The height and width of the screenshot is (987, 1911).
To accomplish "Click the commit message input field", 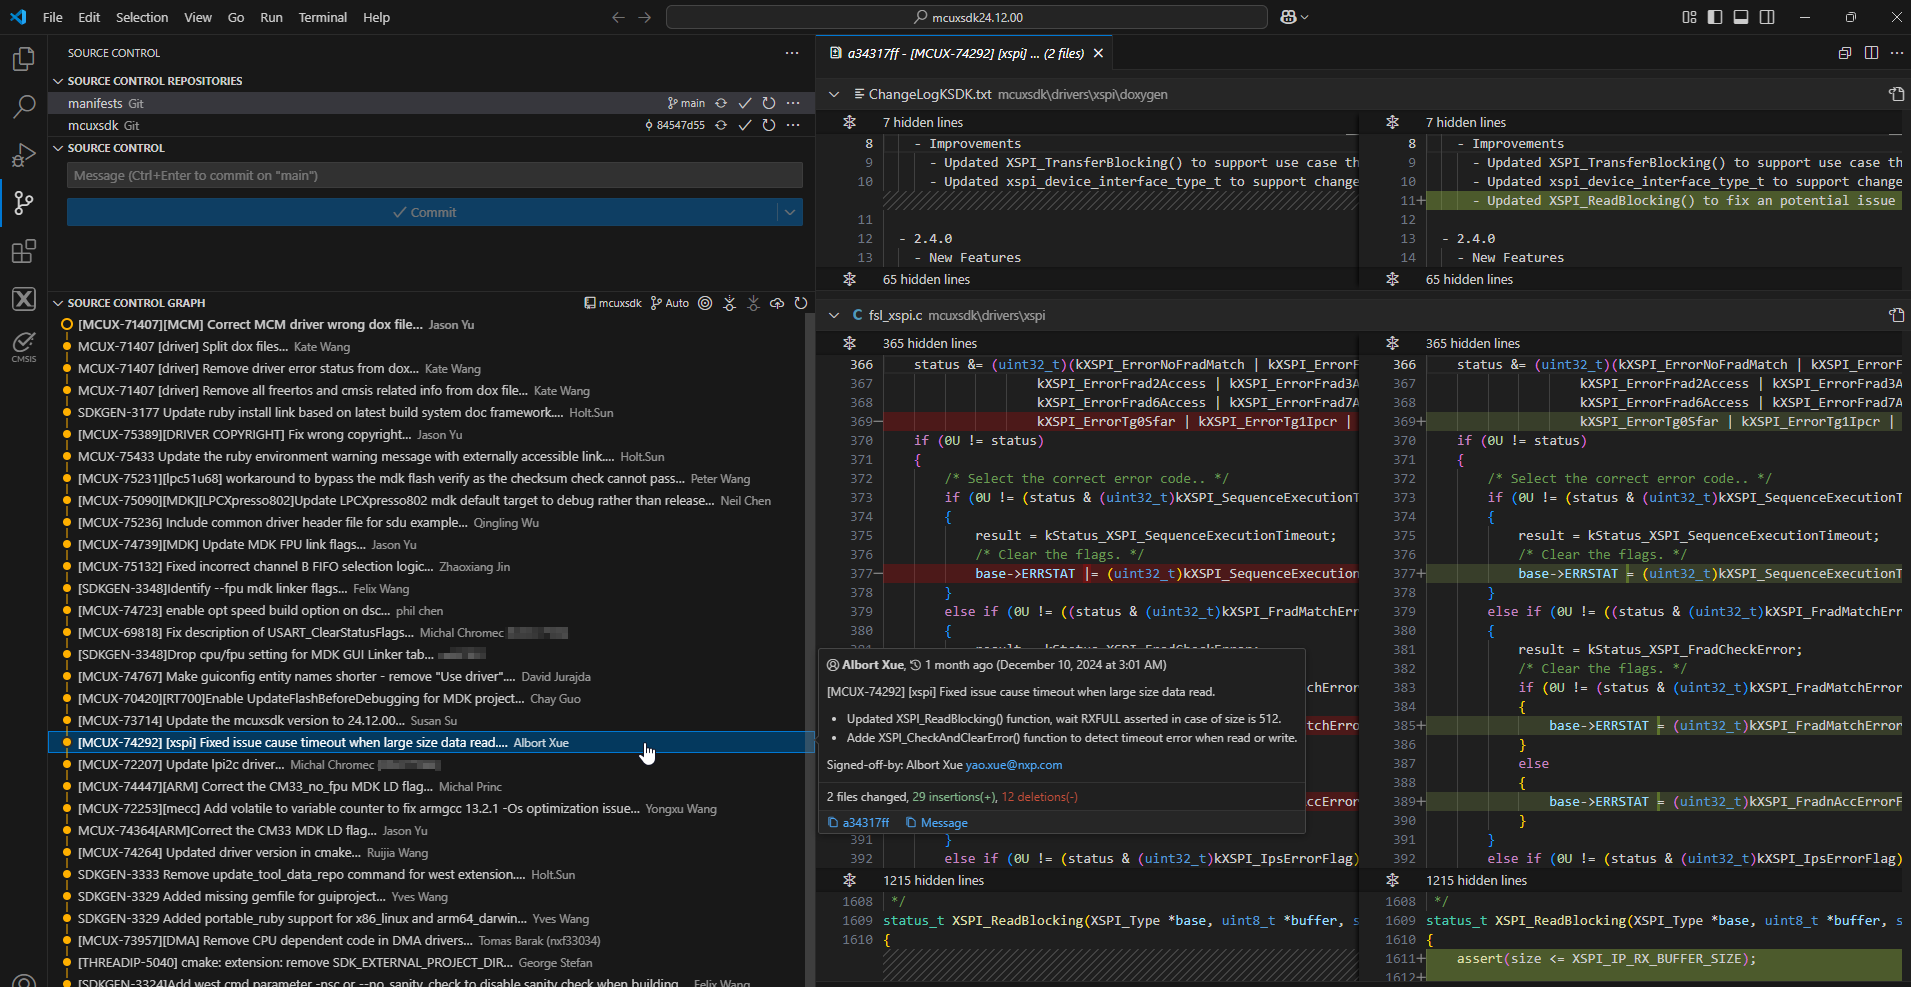I will click(434, 175).
